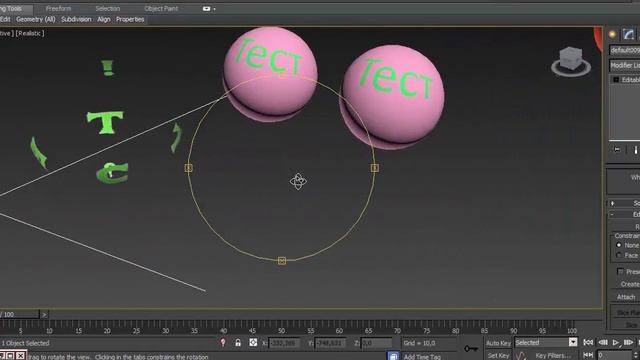Click the Z coordinate field
The width and height of the screenshot is (640, 360).
(x=376, y=343)
